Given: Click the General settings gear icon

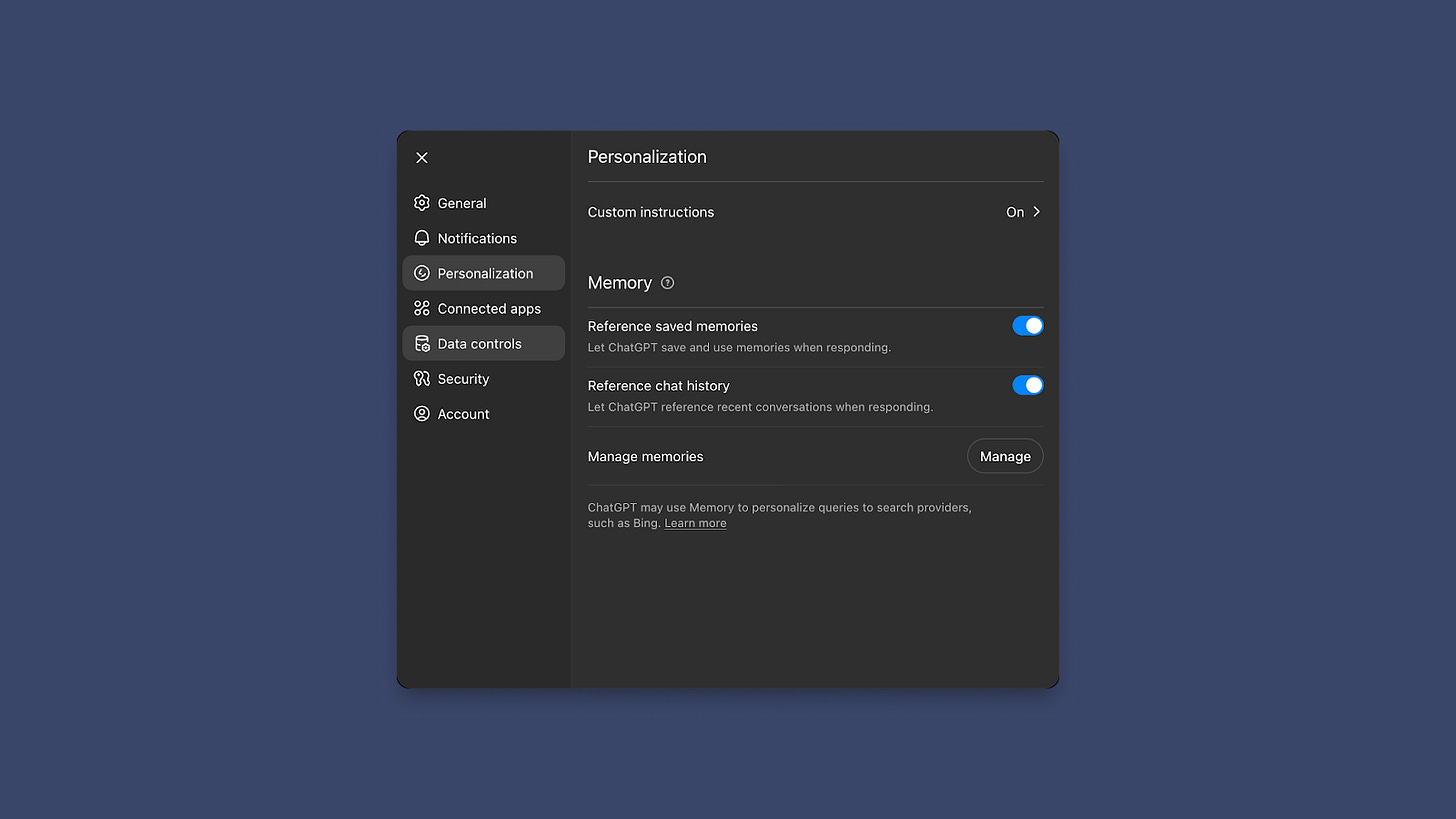Looking at the screenshot, I should (x=421, y=203).
